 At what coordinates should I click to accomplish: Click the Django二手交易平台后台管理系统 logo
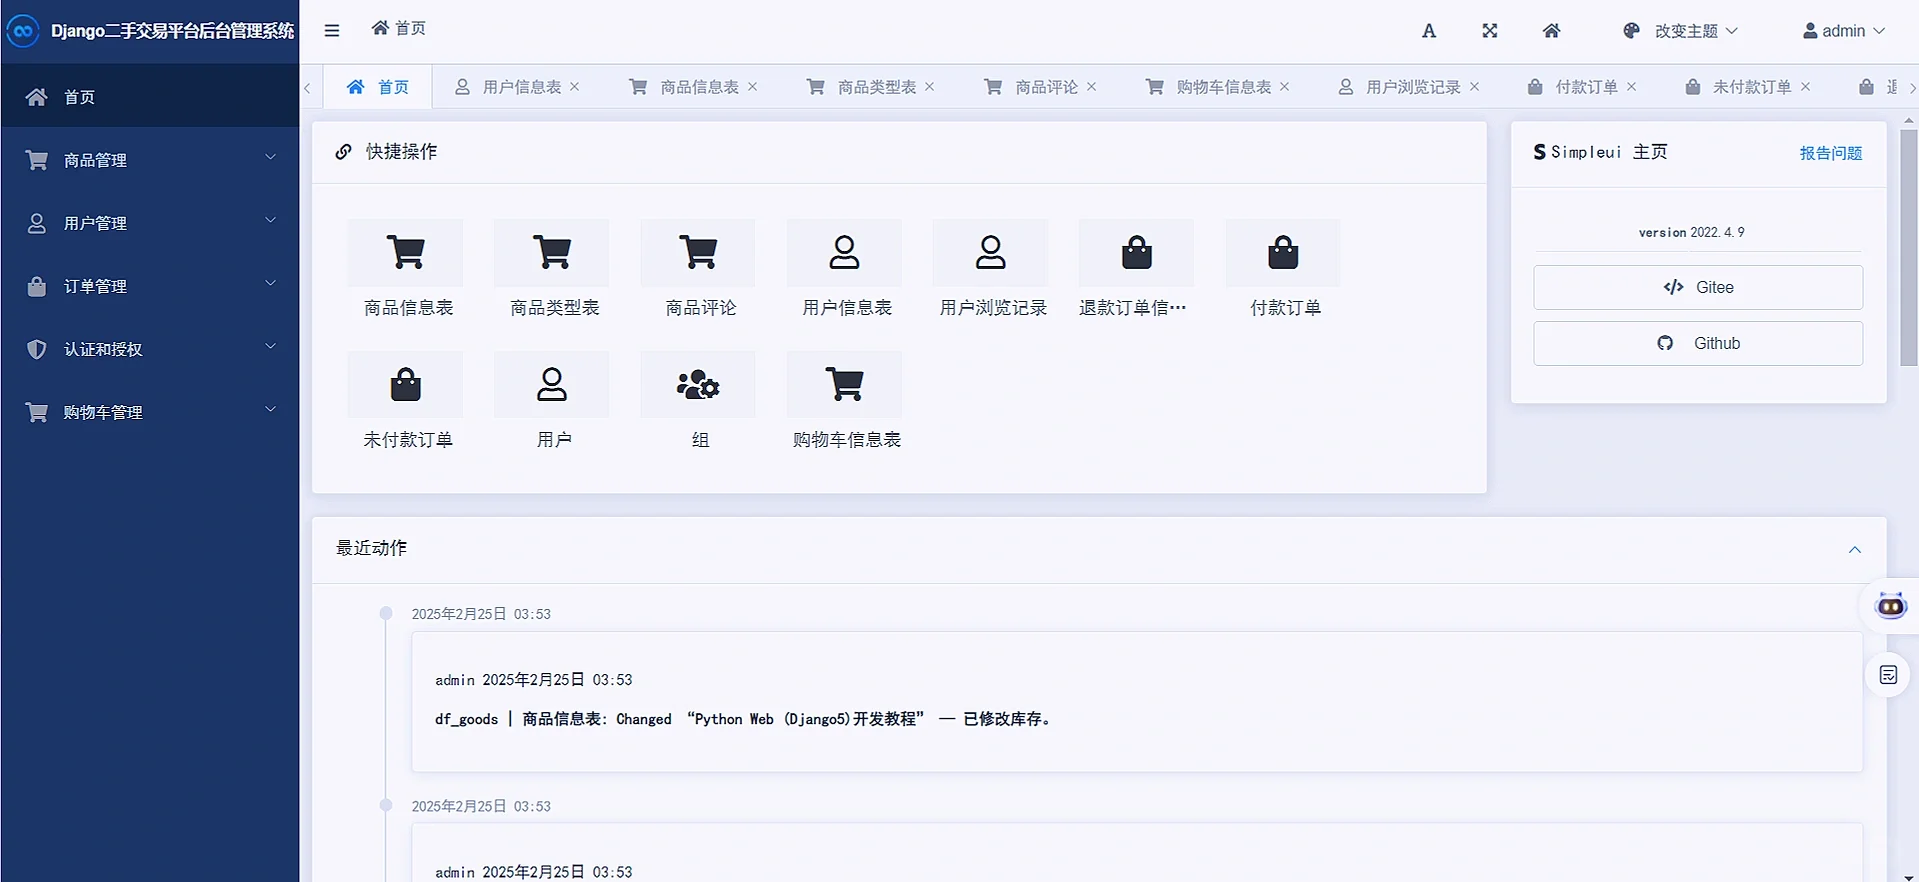[x=150, y=31]
